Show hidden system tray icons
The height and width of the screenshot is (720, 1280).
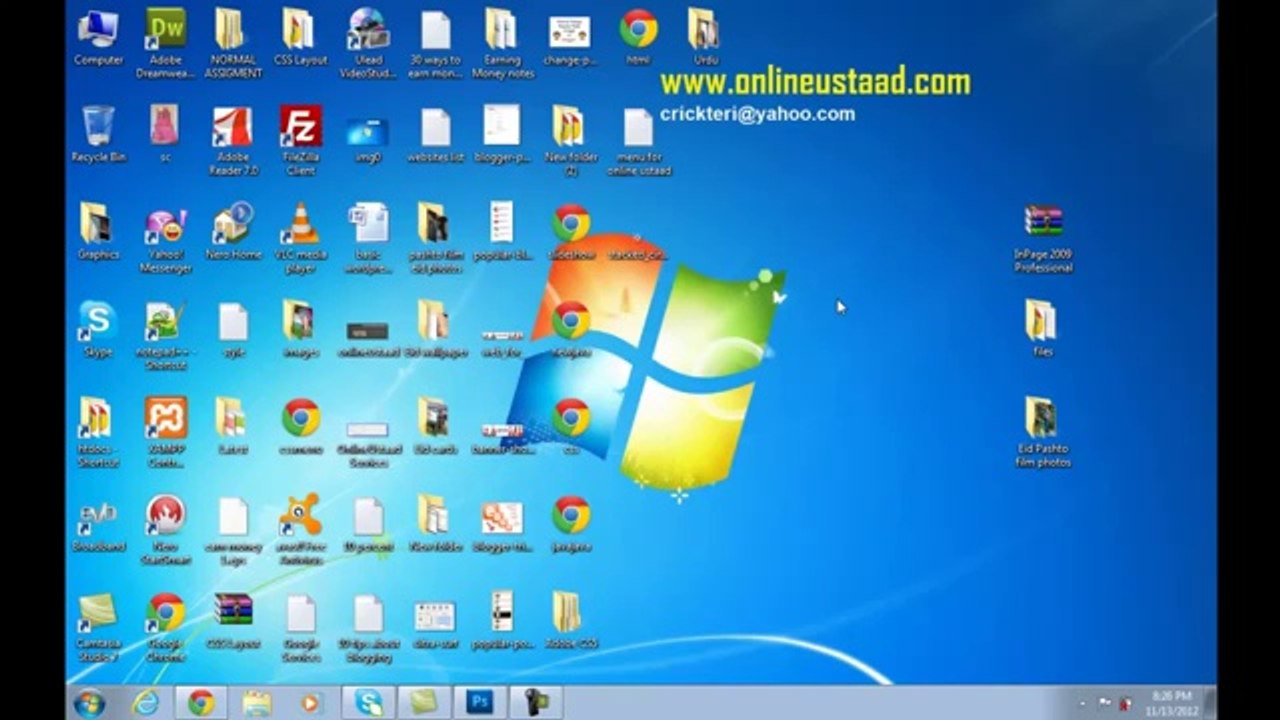click(x=1083, y=704)
